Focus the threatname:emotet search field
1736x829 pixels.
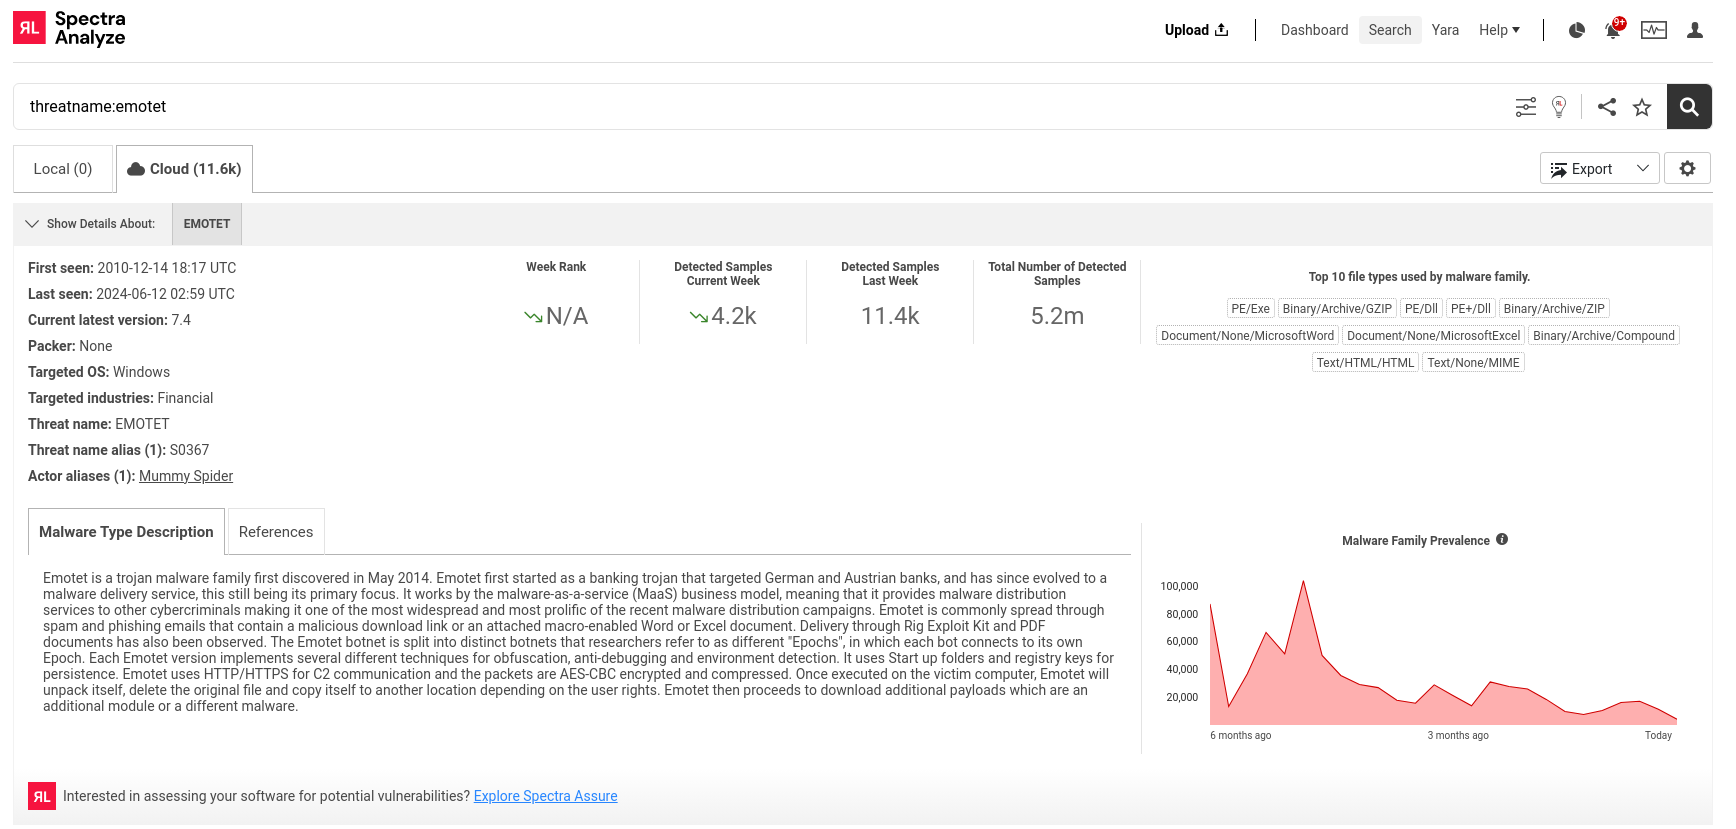click(760, 107)
